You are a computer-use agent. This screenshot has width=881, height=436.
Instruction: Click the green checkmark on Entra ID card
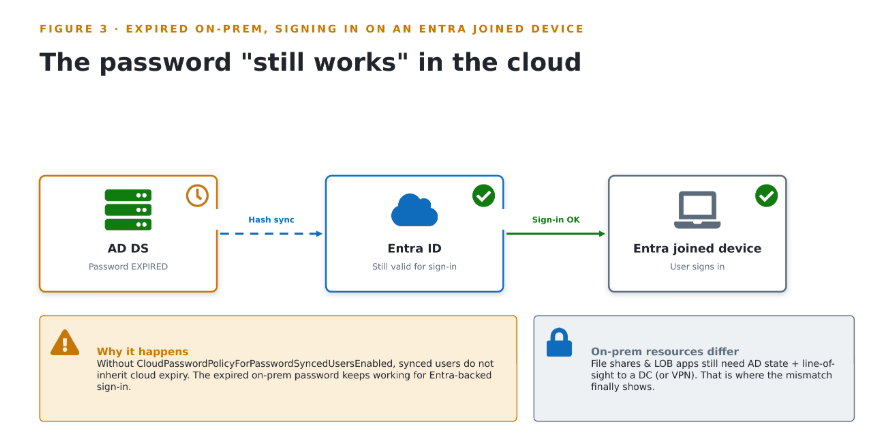483,196
